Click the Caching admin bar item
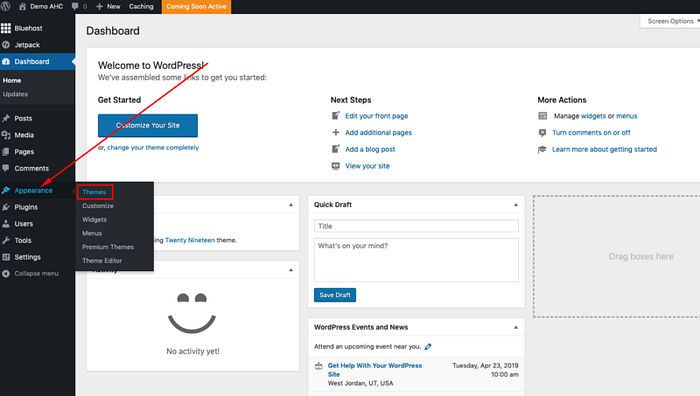Viewport: 700px width, 396px height. 141,6
